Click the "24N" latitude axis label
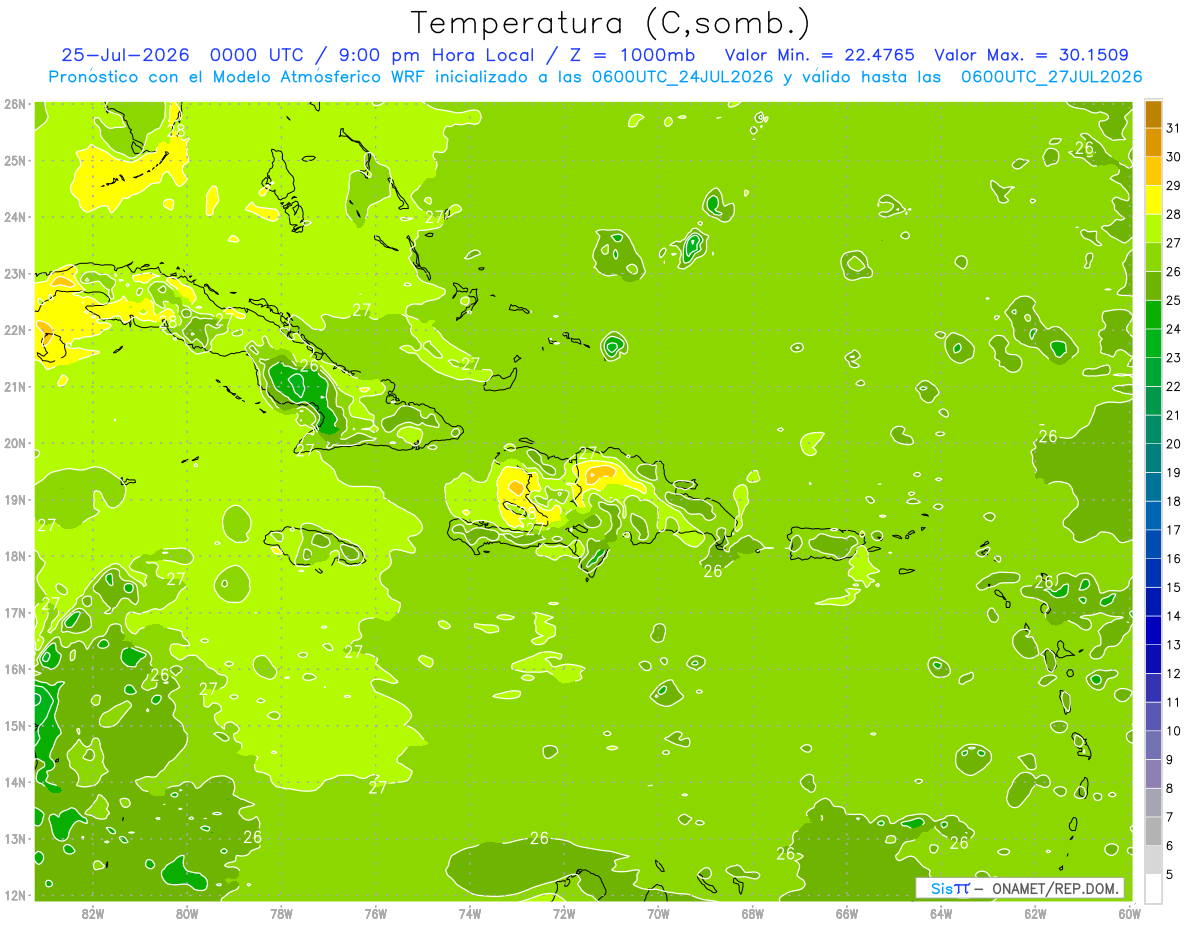 coord(15,217)
